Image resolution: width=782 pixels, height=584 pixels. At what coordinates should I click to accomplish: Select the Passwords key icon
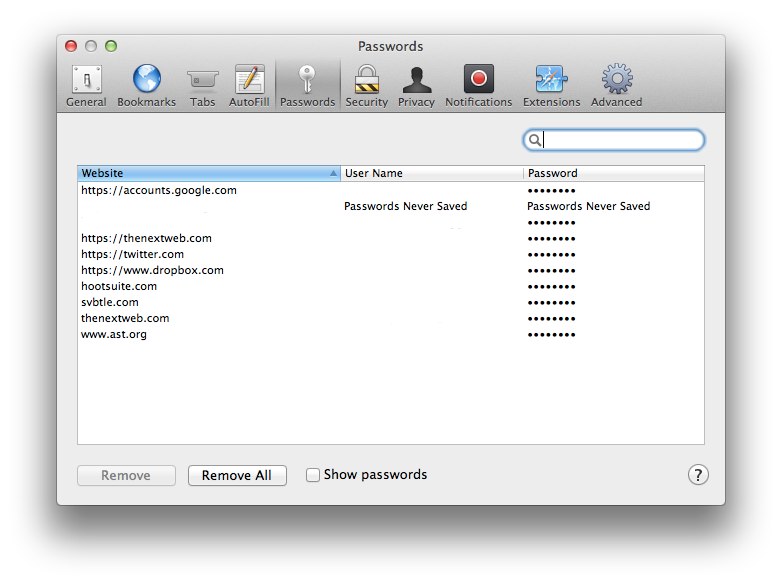[x=307, y=86]
